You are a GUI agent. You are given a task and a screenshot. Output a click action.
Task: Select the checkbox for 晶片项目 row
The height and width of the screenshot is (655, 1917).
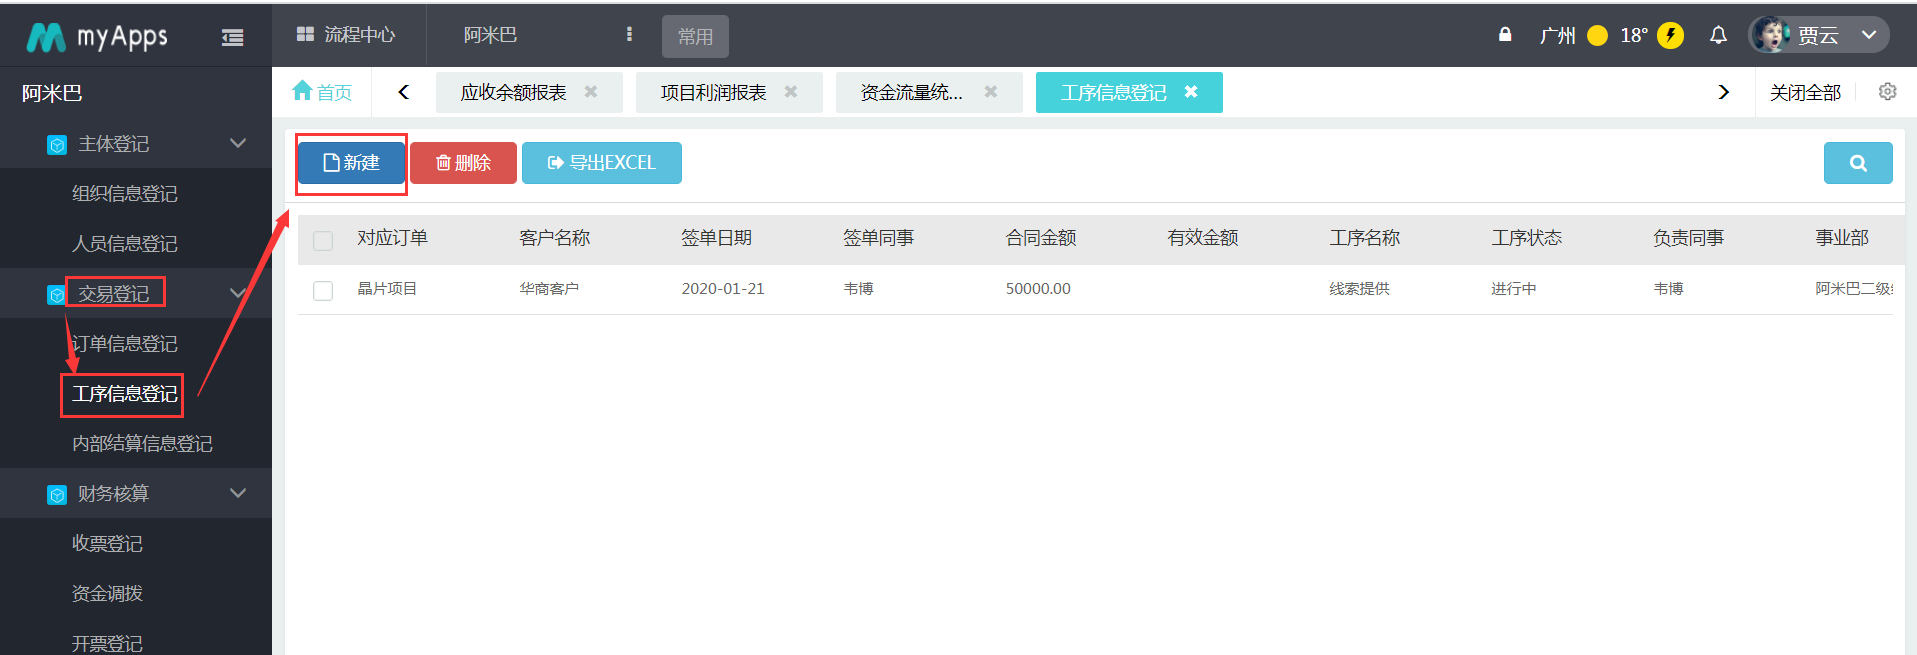pos(323,290)
